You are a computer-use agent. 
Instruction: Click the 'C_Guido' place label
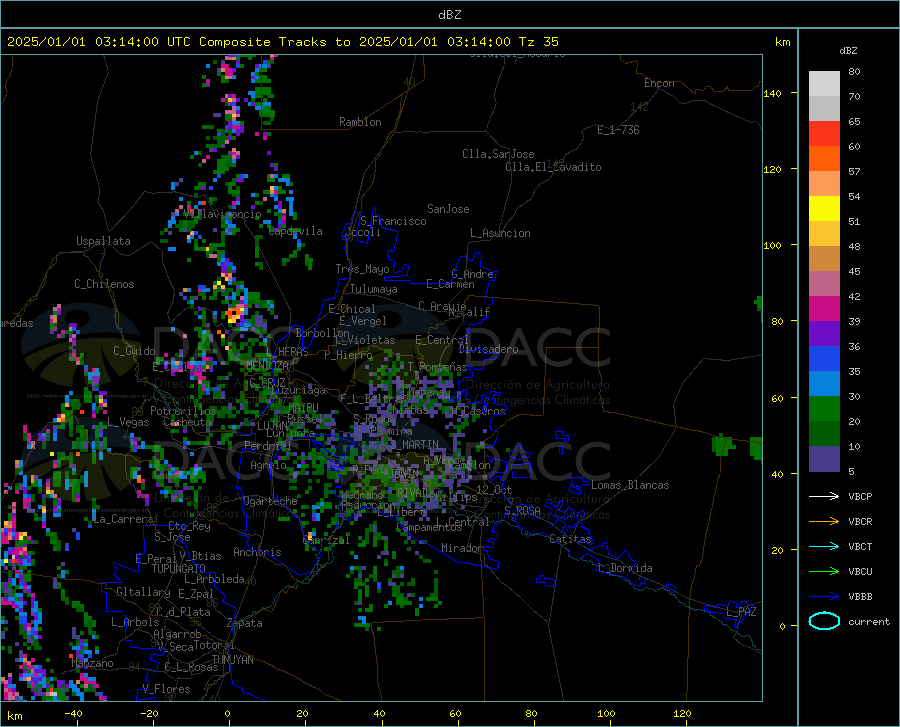134,351
